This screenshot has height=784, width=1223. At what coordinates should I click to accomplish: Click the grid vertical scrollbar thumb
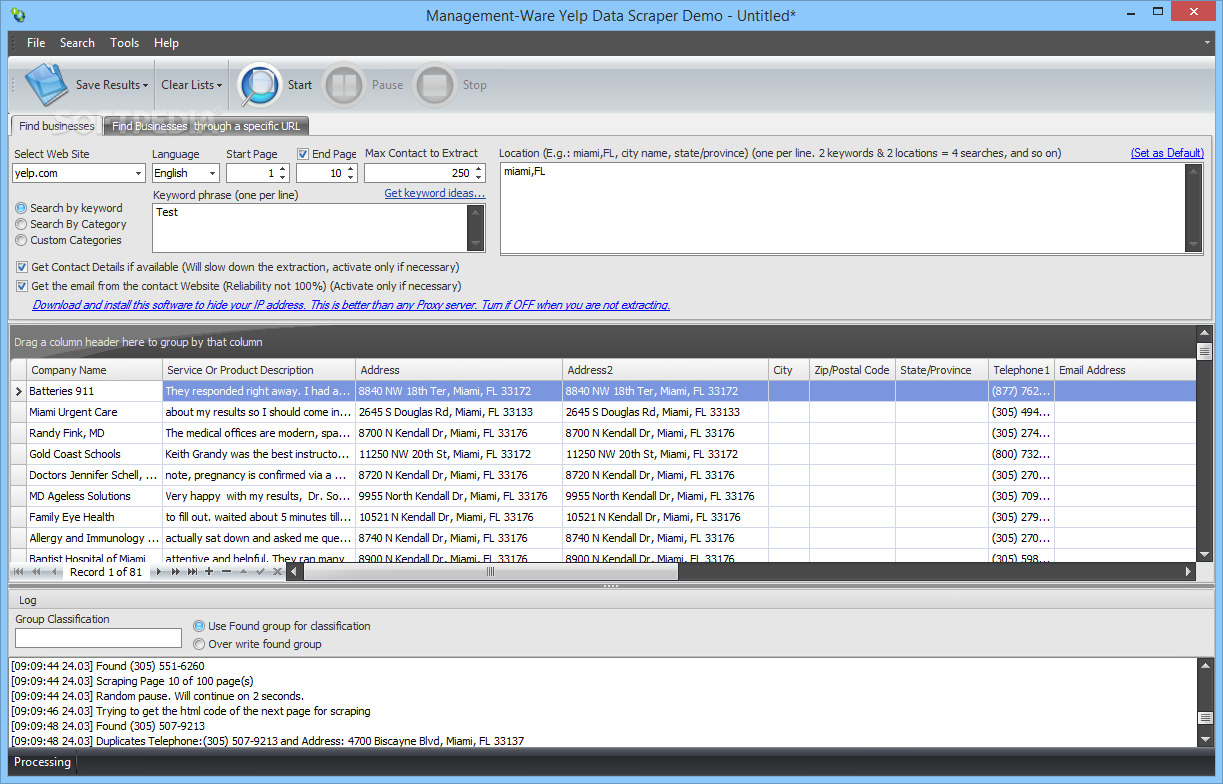pyautogui.click(x=1205, y=351)
